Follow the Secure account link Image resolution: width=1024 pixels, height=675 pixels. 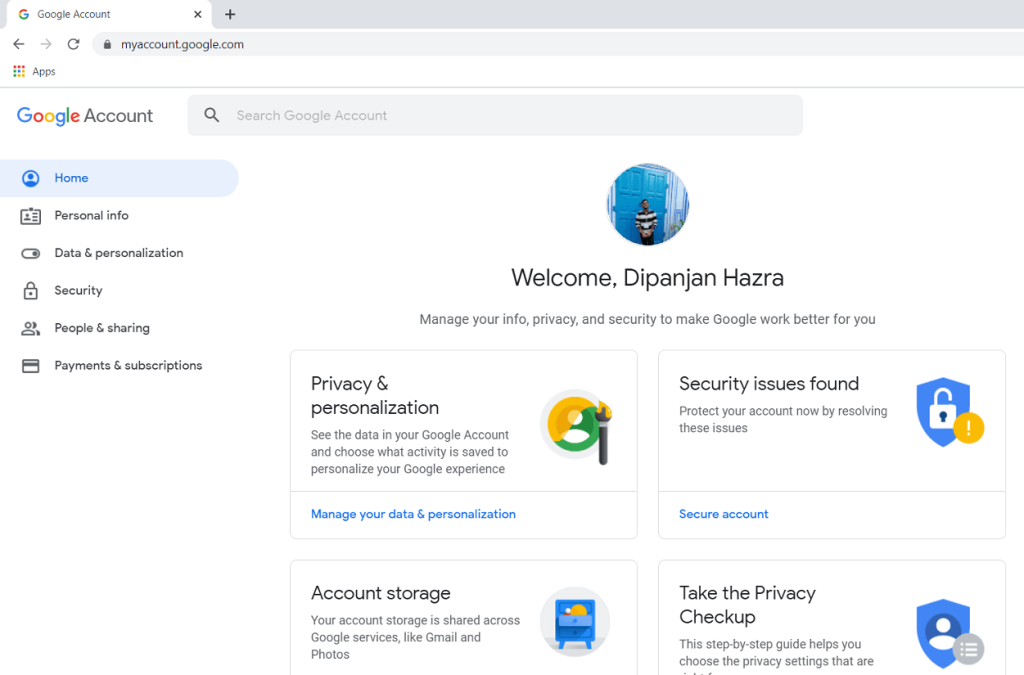[x=723, y=514]
